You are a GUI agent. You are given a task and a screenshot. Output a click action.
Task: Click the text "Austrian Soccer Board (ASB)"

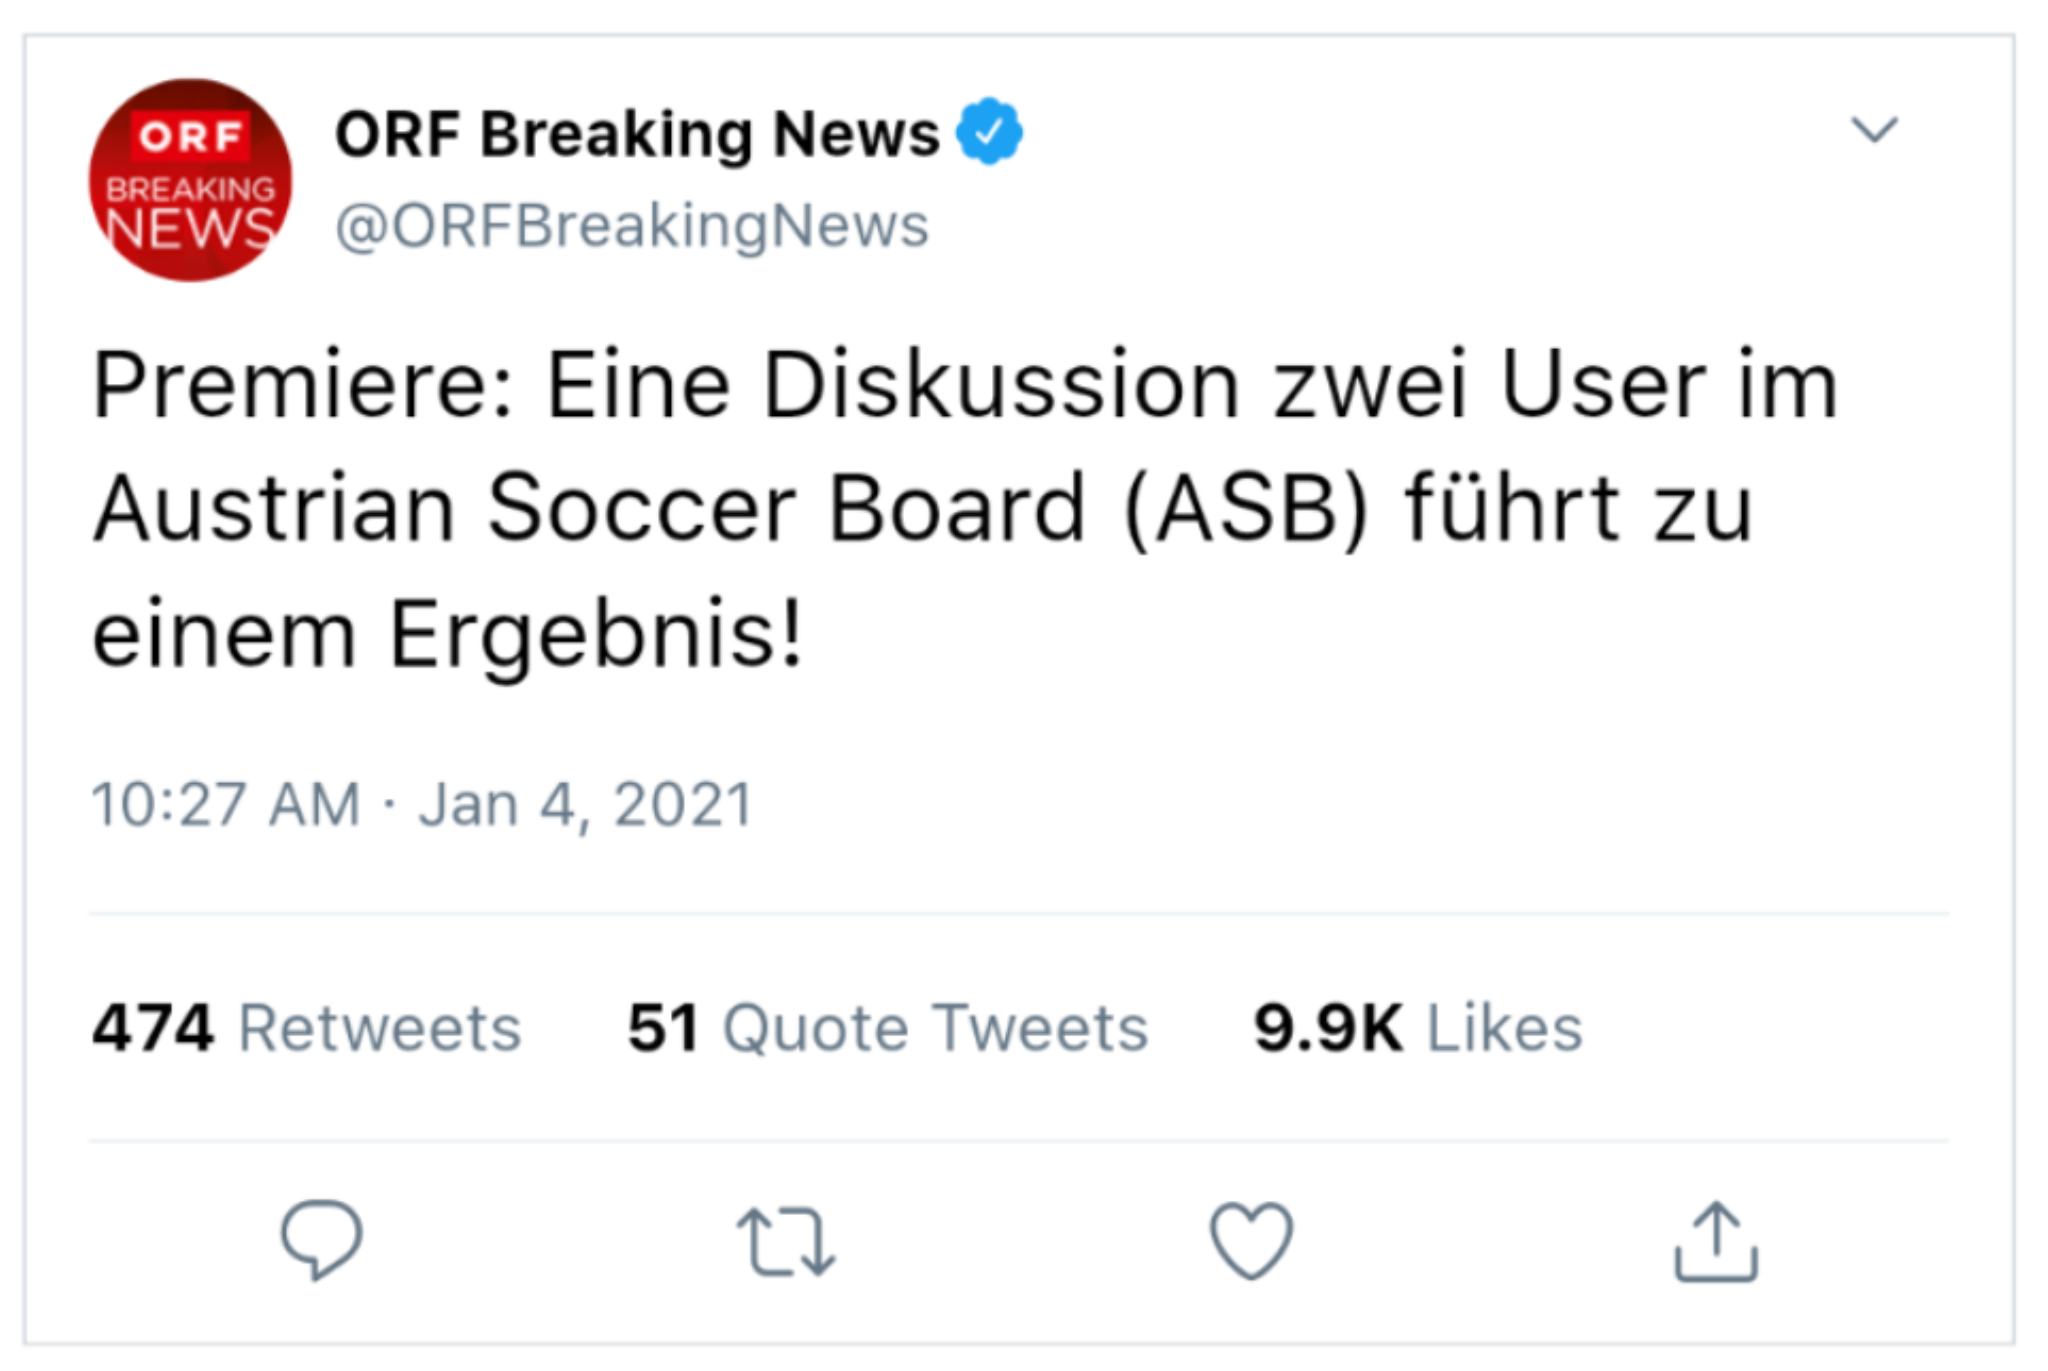click(730, 509)
